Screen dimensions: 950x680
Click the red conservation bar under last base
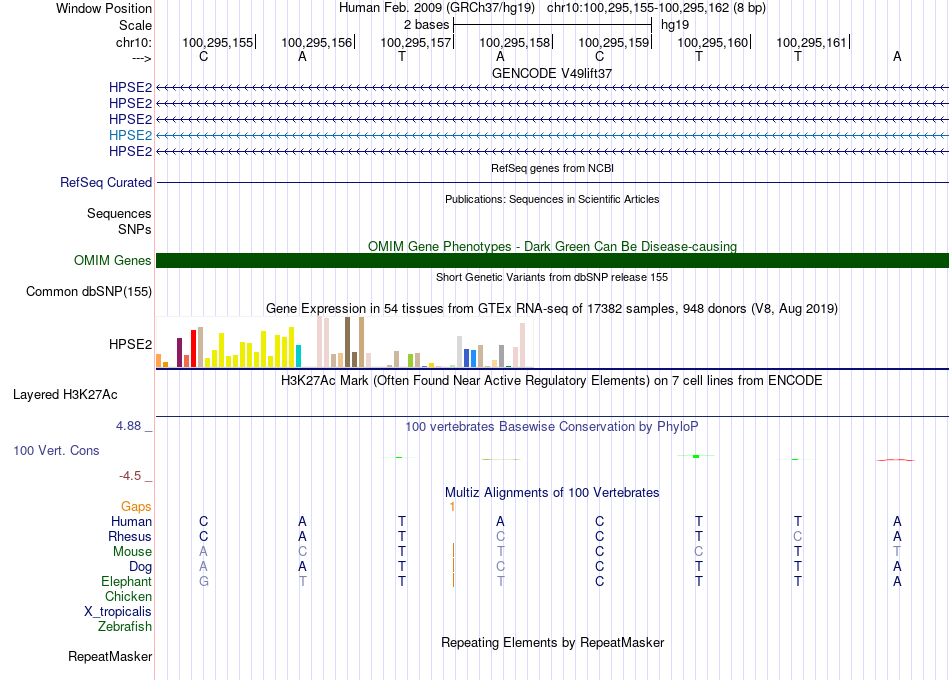896,460
